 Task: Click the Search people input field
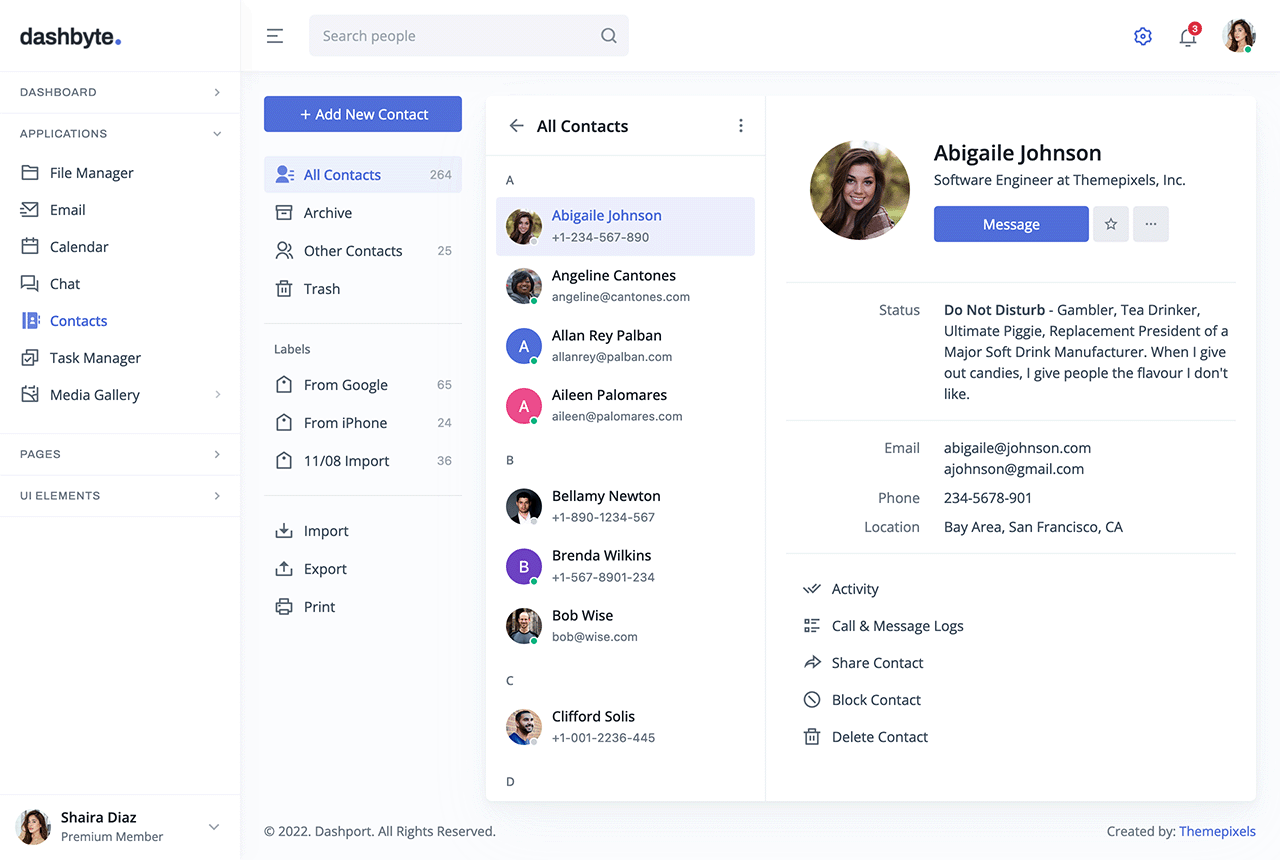[455, 36]
